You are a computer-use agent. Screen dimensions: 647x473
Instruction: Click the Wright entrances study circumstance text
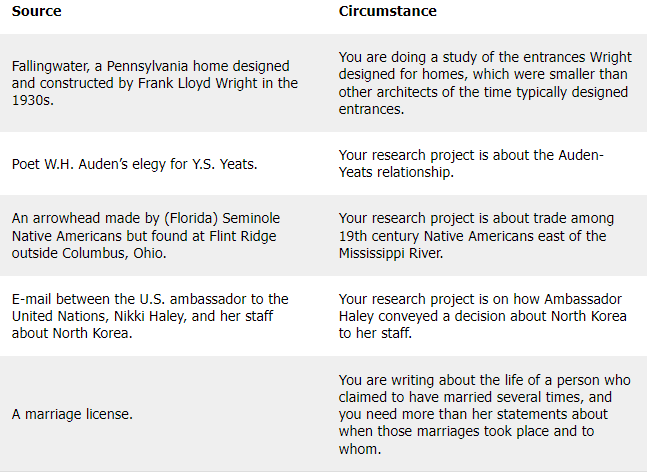[483, 84]
